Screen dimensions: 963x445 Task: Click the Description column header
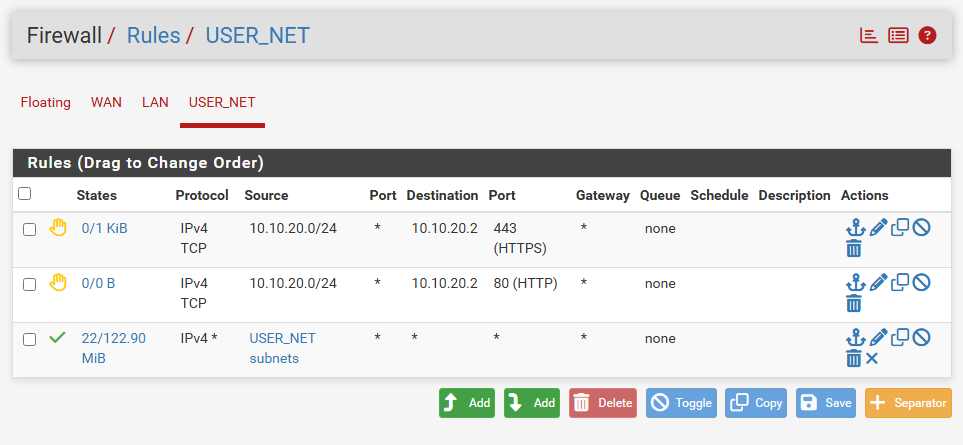click(794, 195)
